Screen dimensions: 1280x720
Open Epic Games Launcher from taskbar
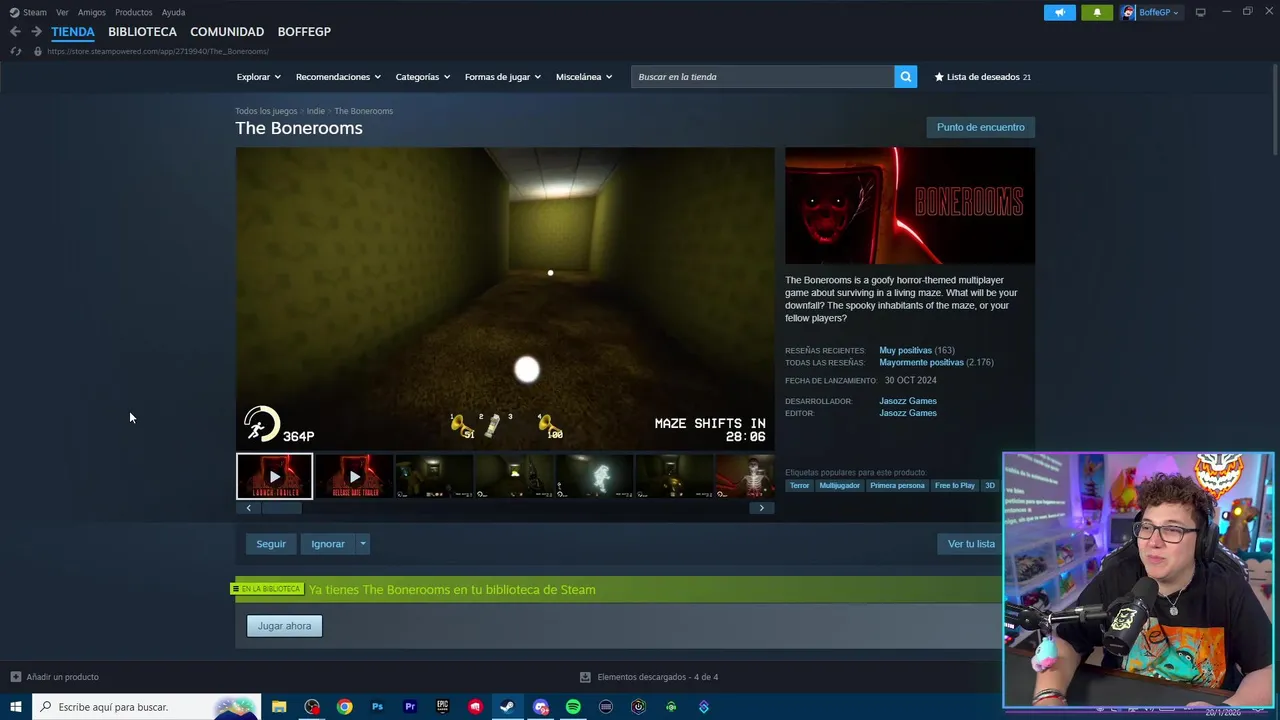pos(442,707)
